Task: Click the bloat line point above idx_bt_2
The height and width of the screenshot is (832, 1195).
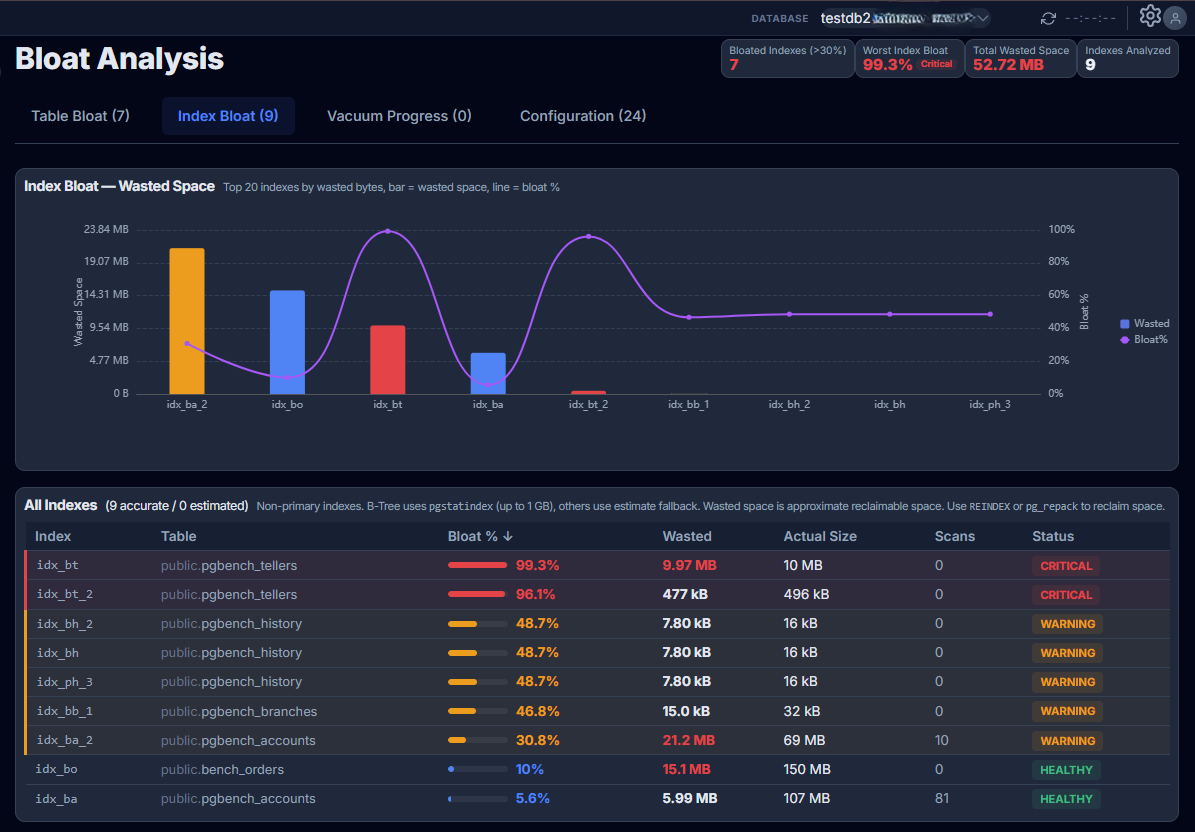Action: tap(588, 237)
